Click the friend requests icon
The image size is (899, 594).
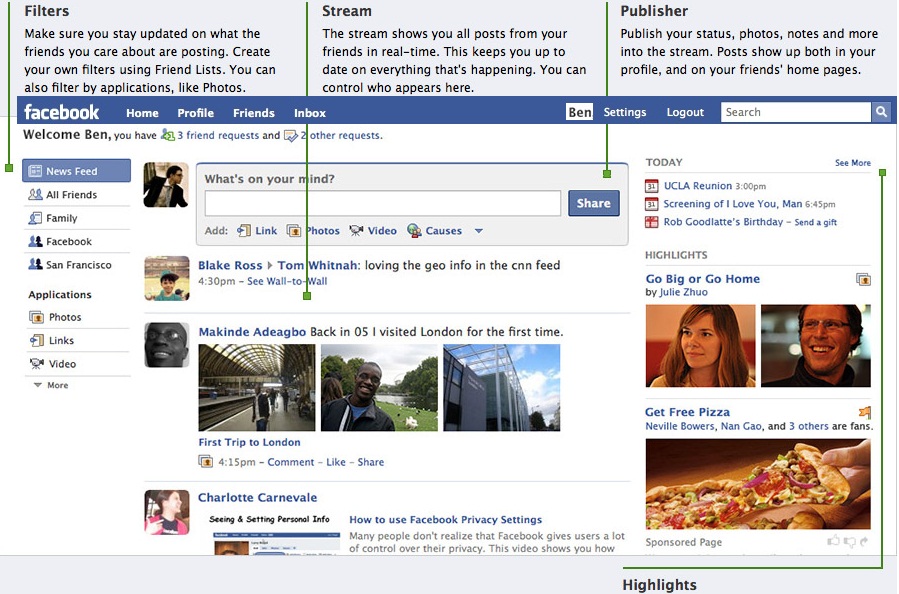coord(167,135)
